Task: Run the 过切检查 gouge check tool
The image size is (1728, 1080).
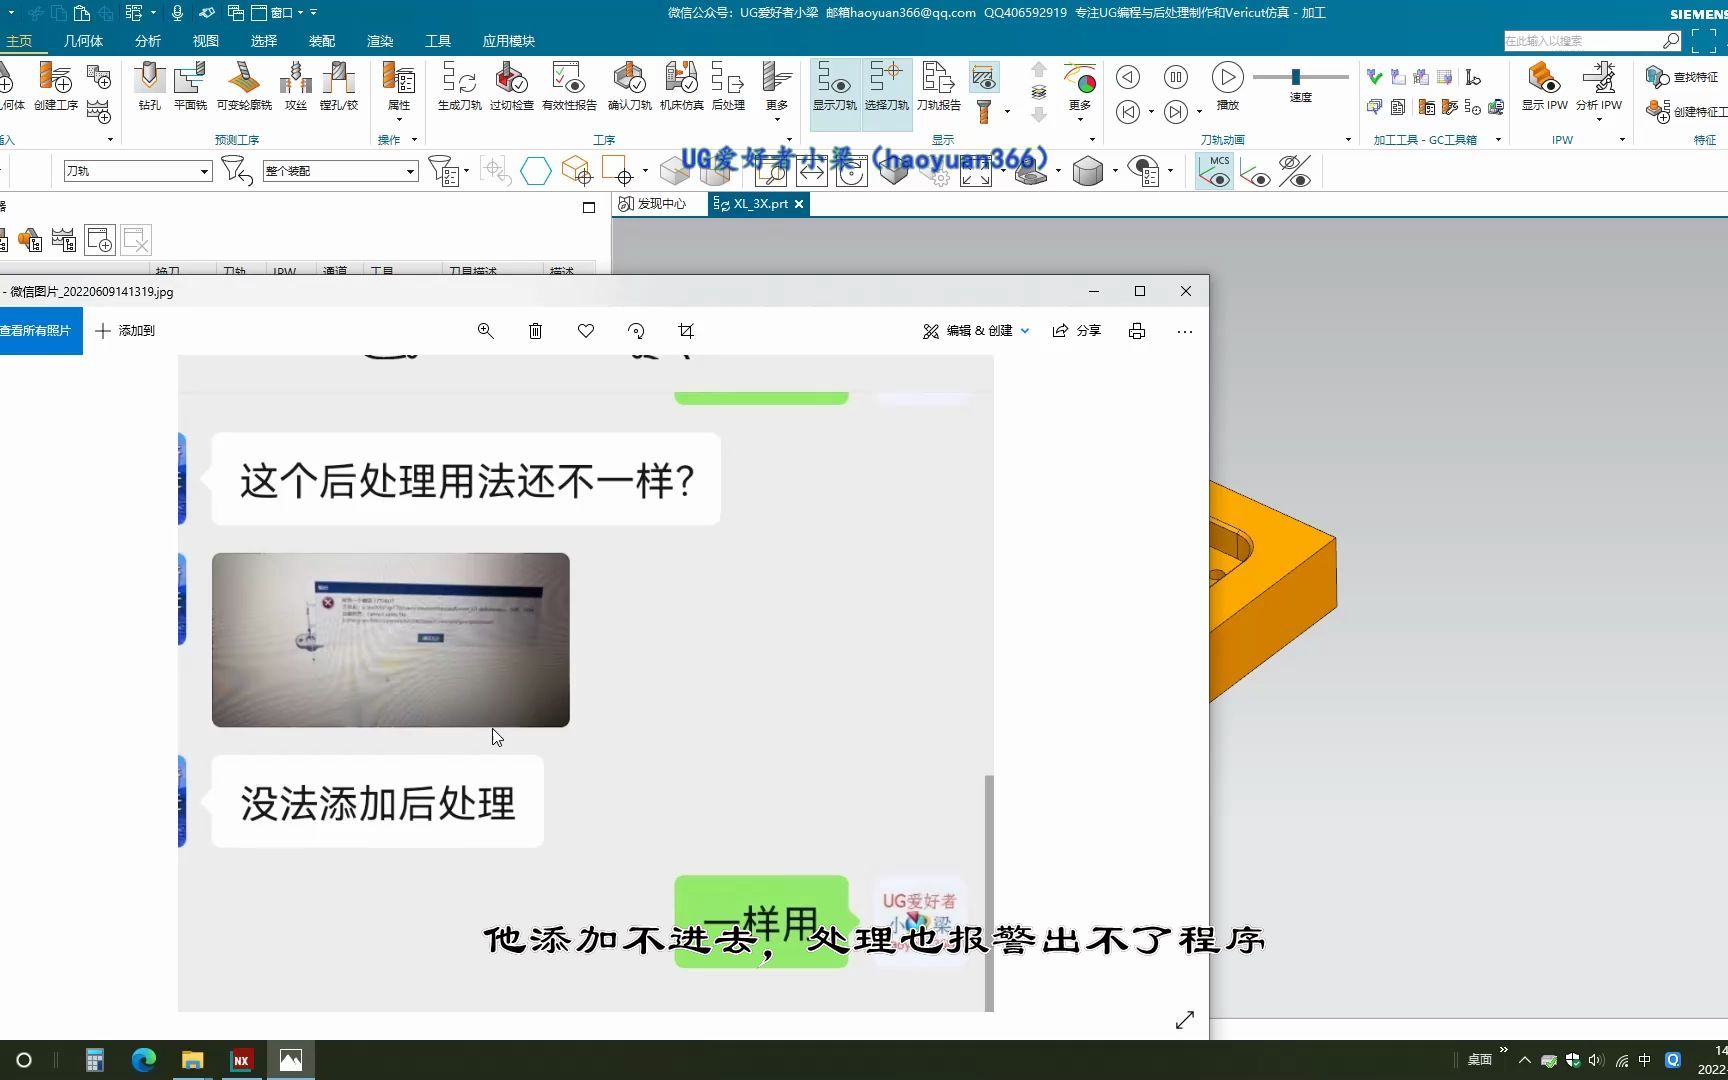Action: point(510,85)
